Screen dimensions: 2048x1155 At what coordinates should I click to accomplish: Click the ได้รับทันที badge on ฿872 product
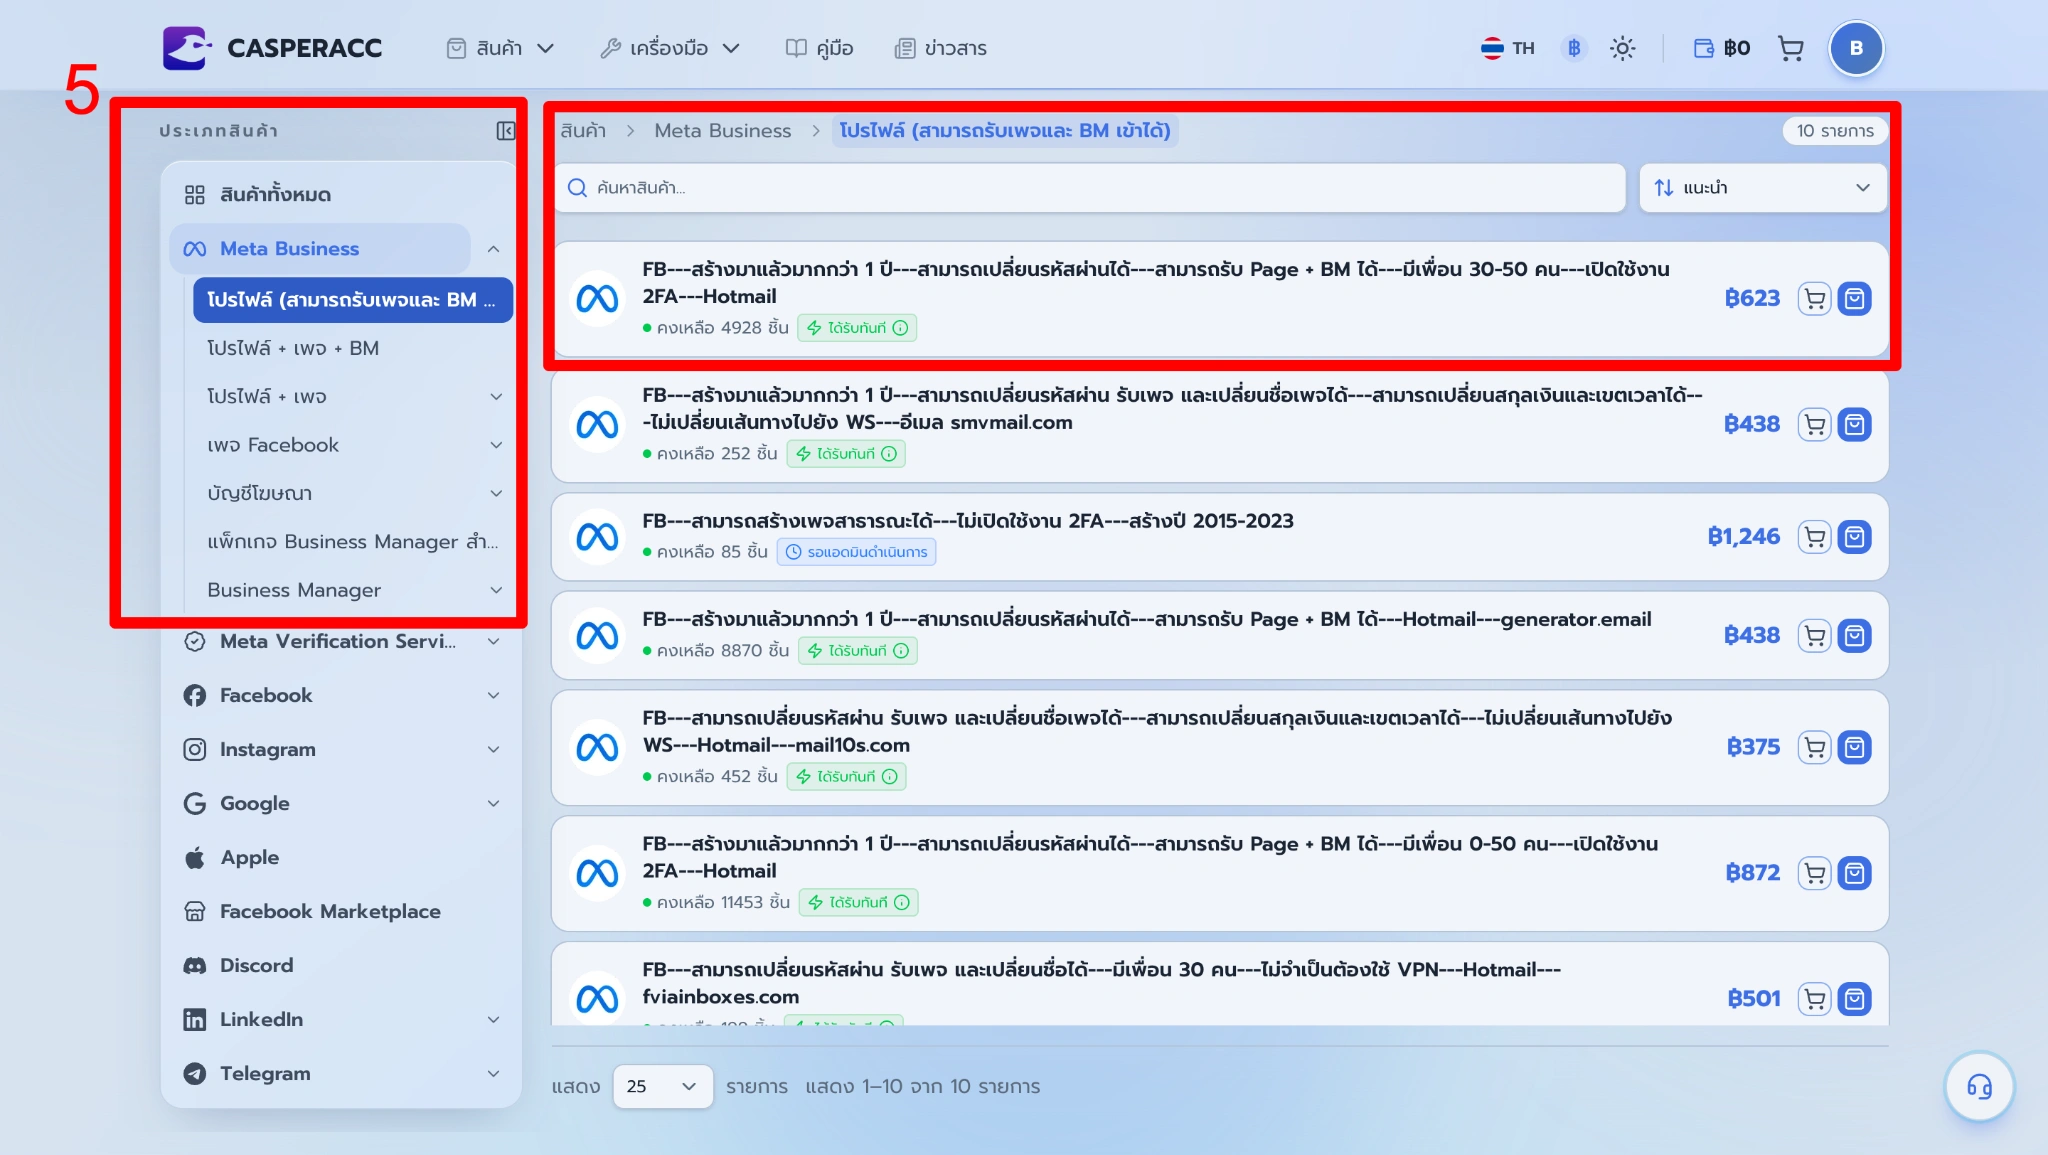pos(858,903)
